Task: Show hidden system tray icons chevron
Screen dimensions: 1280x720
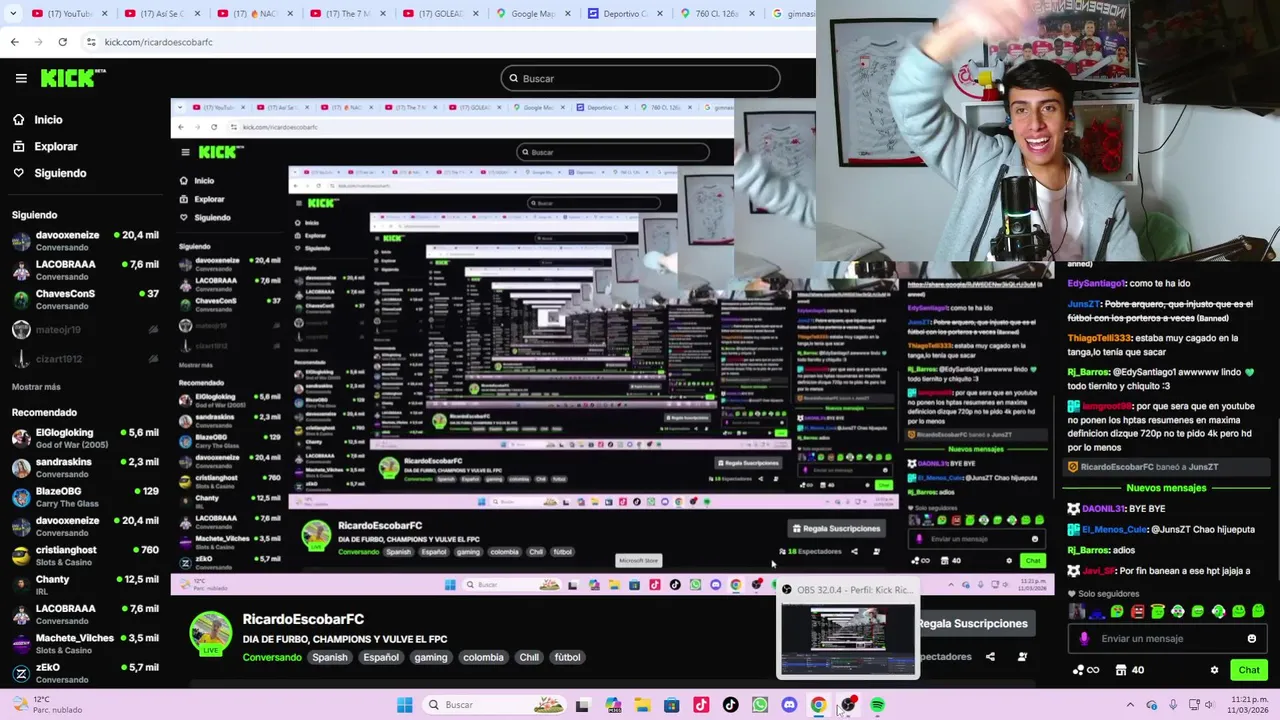Action: [x=1130, y=705]
